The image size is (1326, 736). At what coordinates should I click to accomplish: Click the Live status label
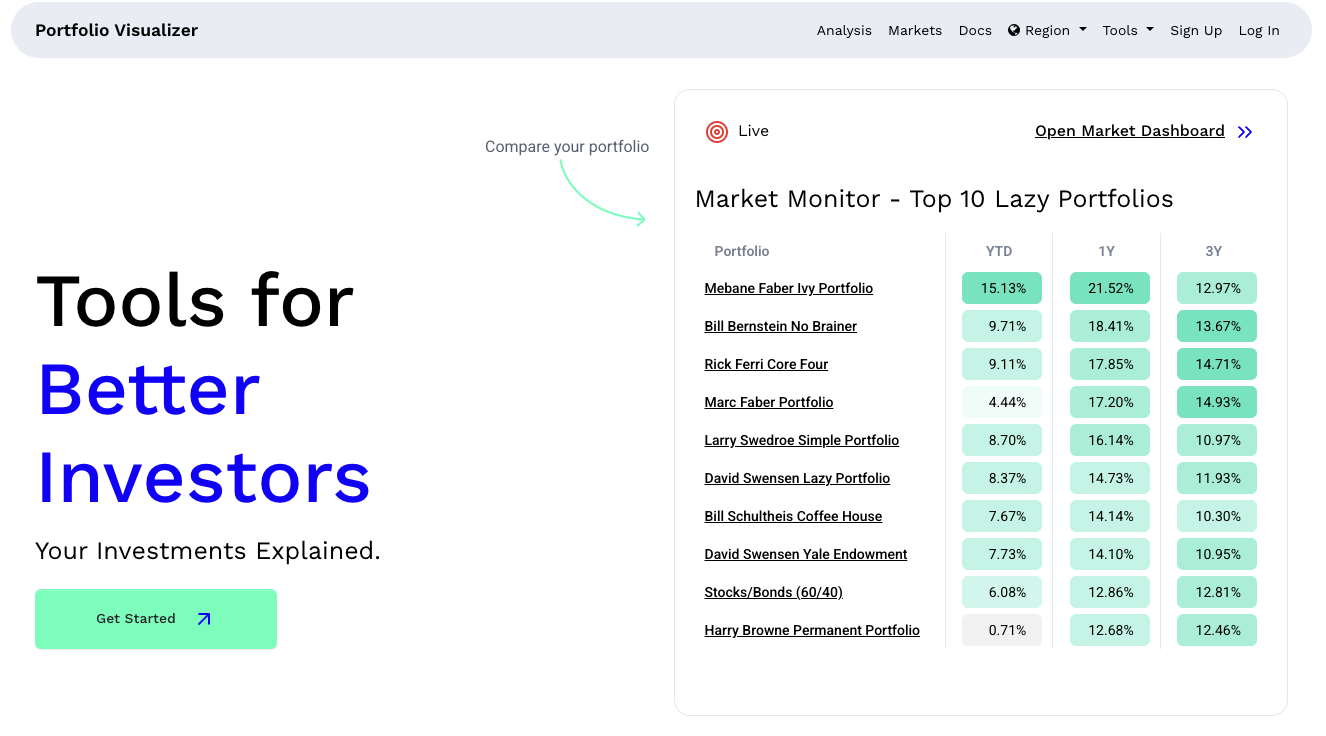tap(753, 131)
